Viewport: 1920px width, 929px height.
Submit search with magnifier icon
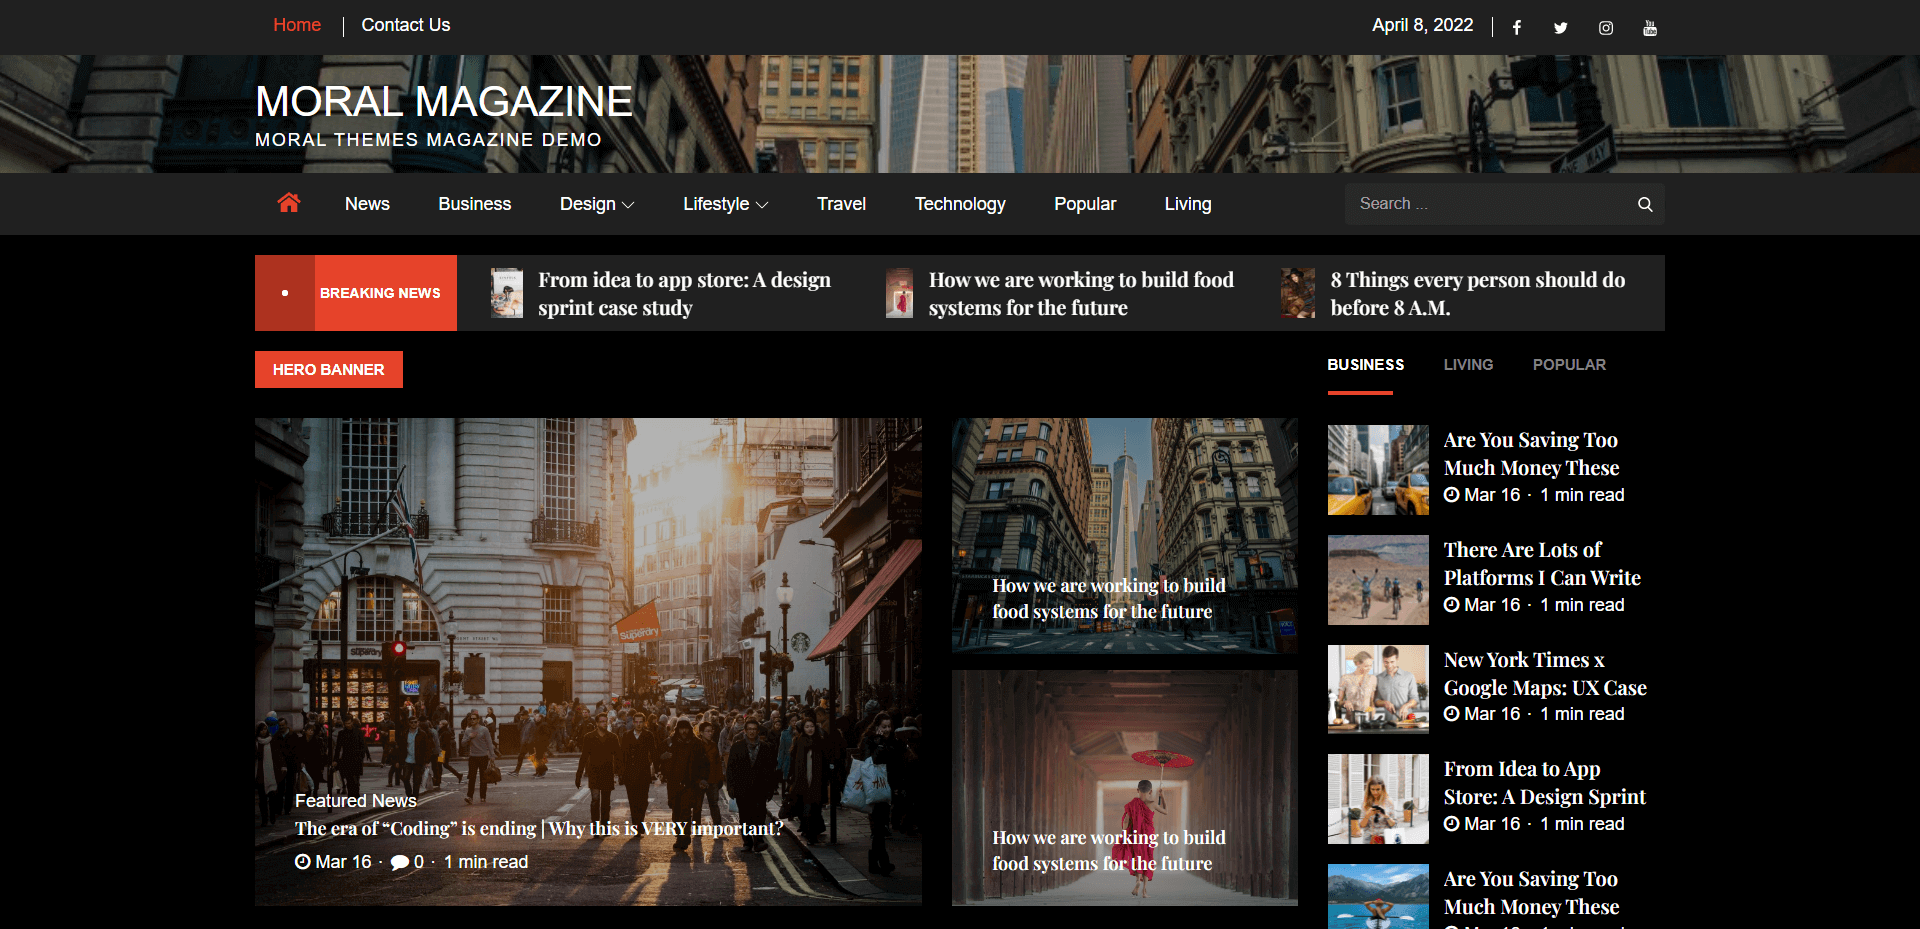(1645, 204)
